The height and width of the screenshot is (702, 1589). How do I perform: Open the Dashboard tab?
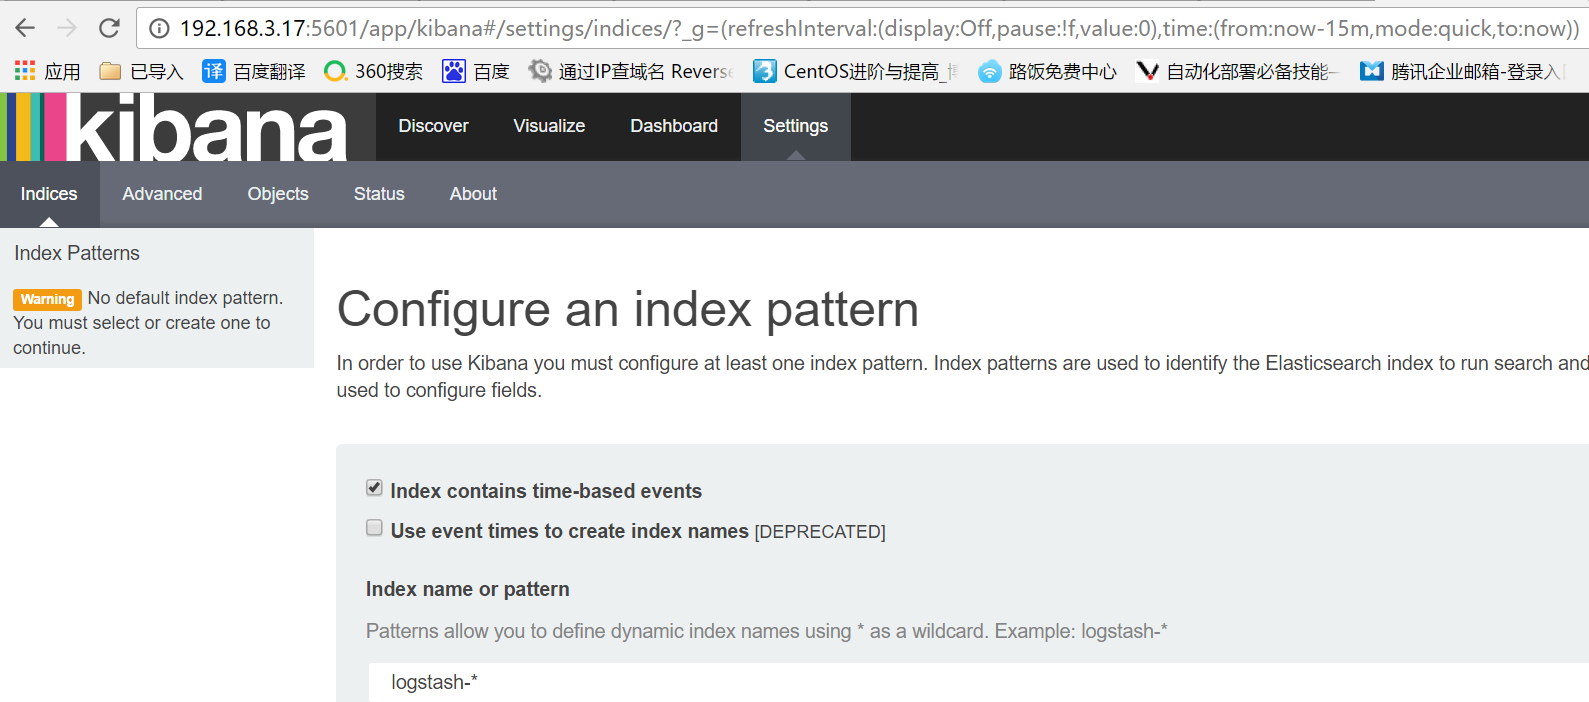point(674,126)
